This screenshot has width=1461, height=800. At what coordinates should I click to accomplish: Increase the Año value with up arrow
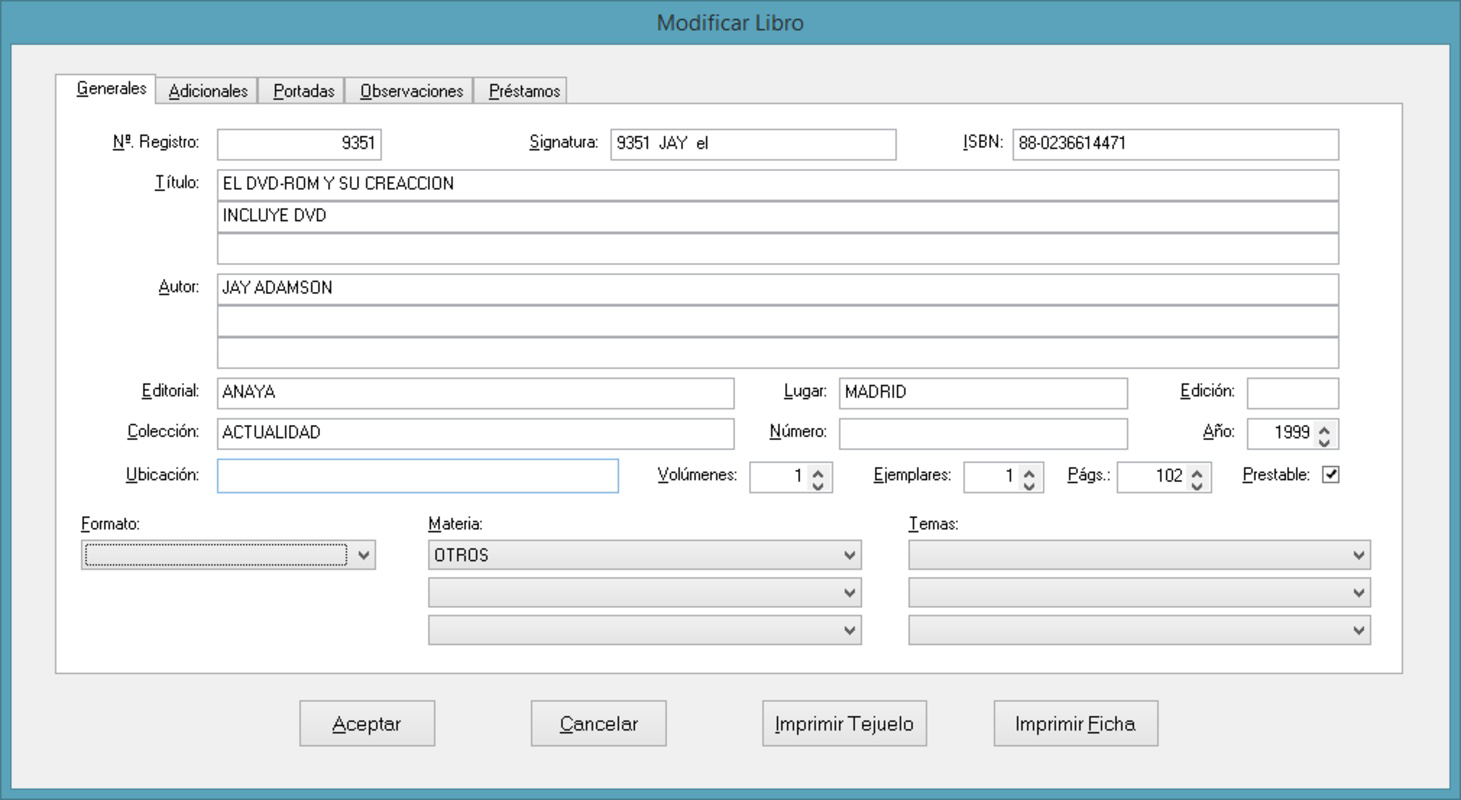[1324, 427]
